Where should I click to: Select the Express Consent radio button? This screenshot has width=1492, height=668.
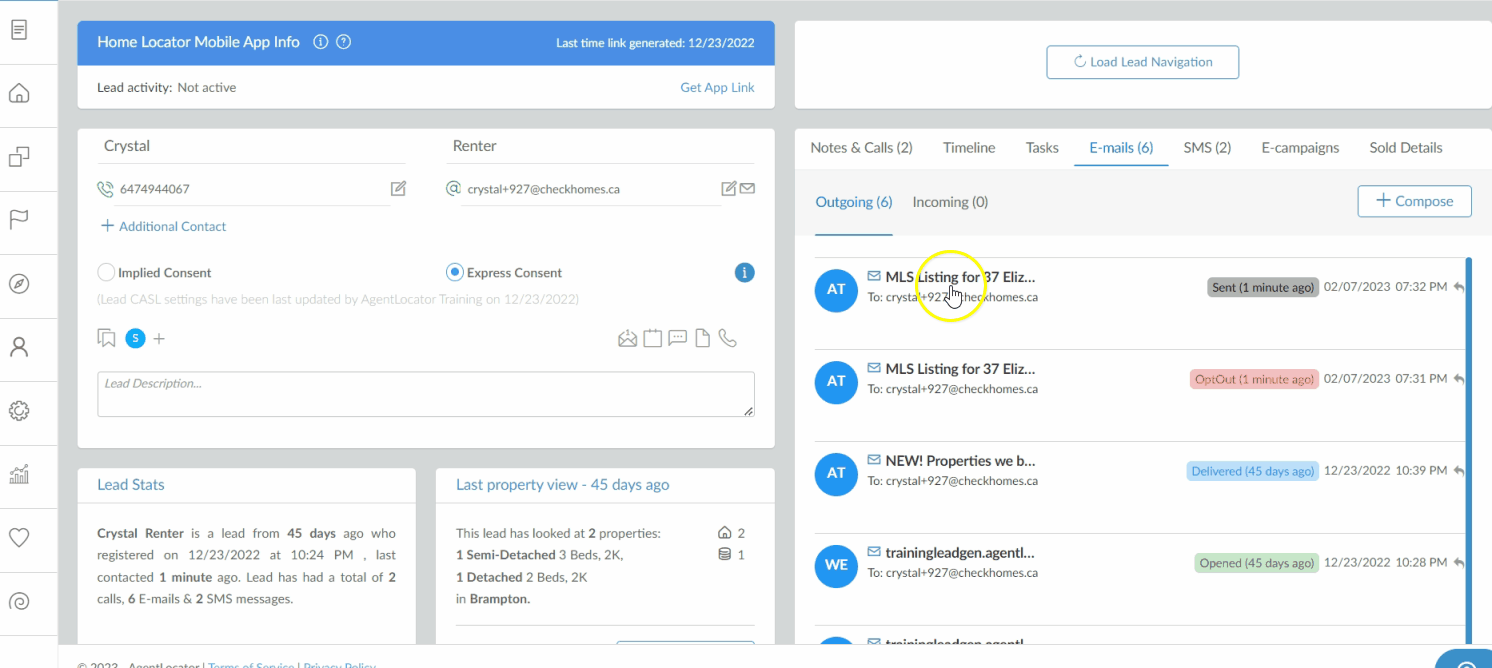(x=454, y=272)
